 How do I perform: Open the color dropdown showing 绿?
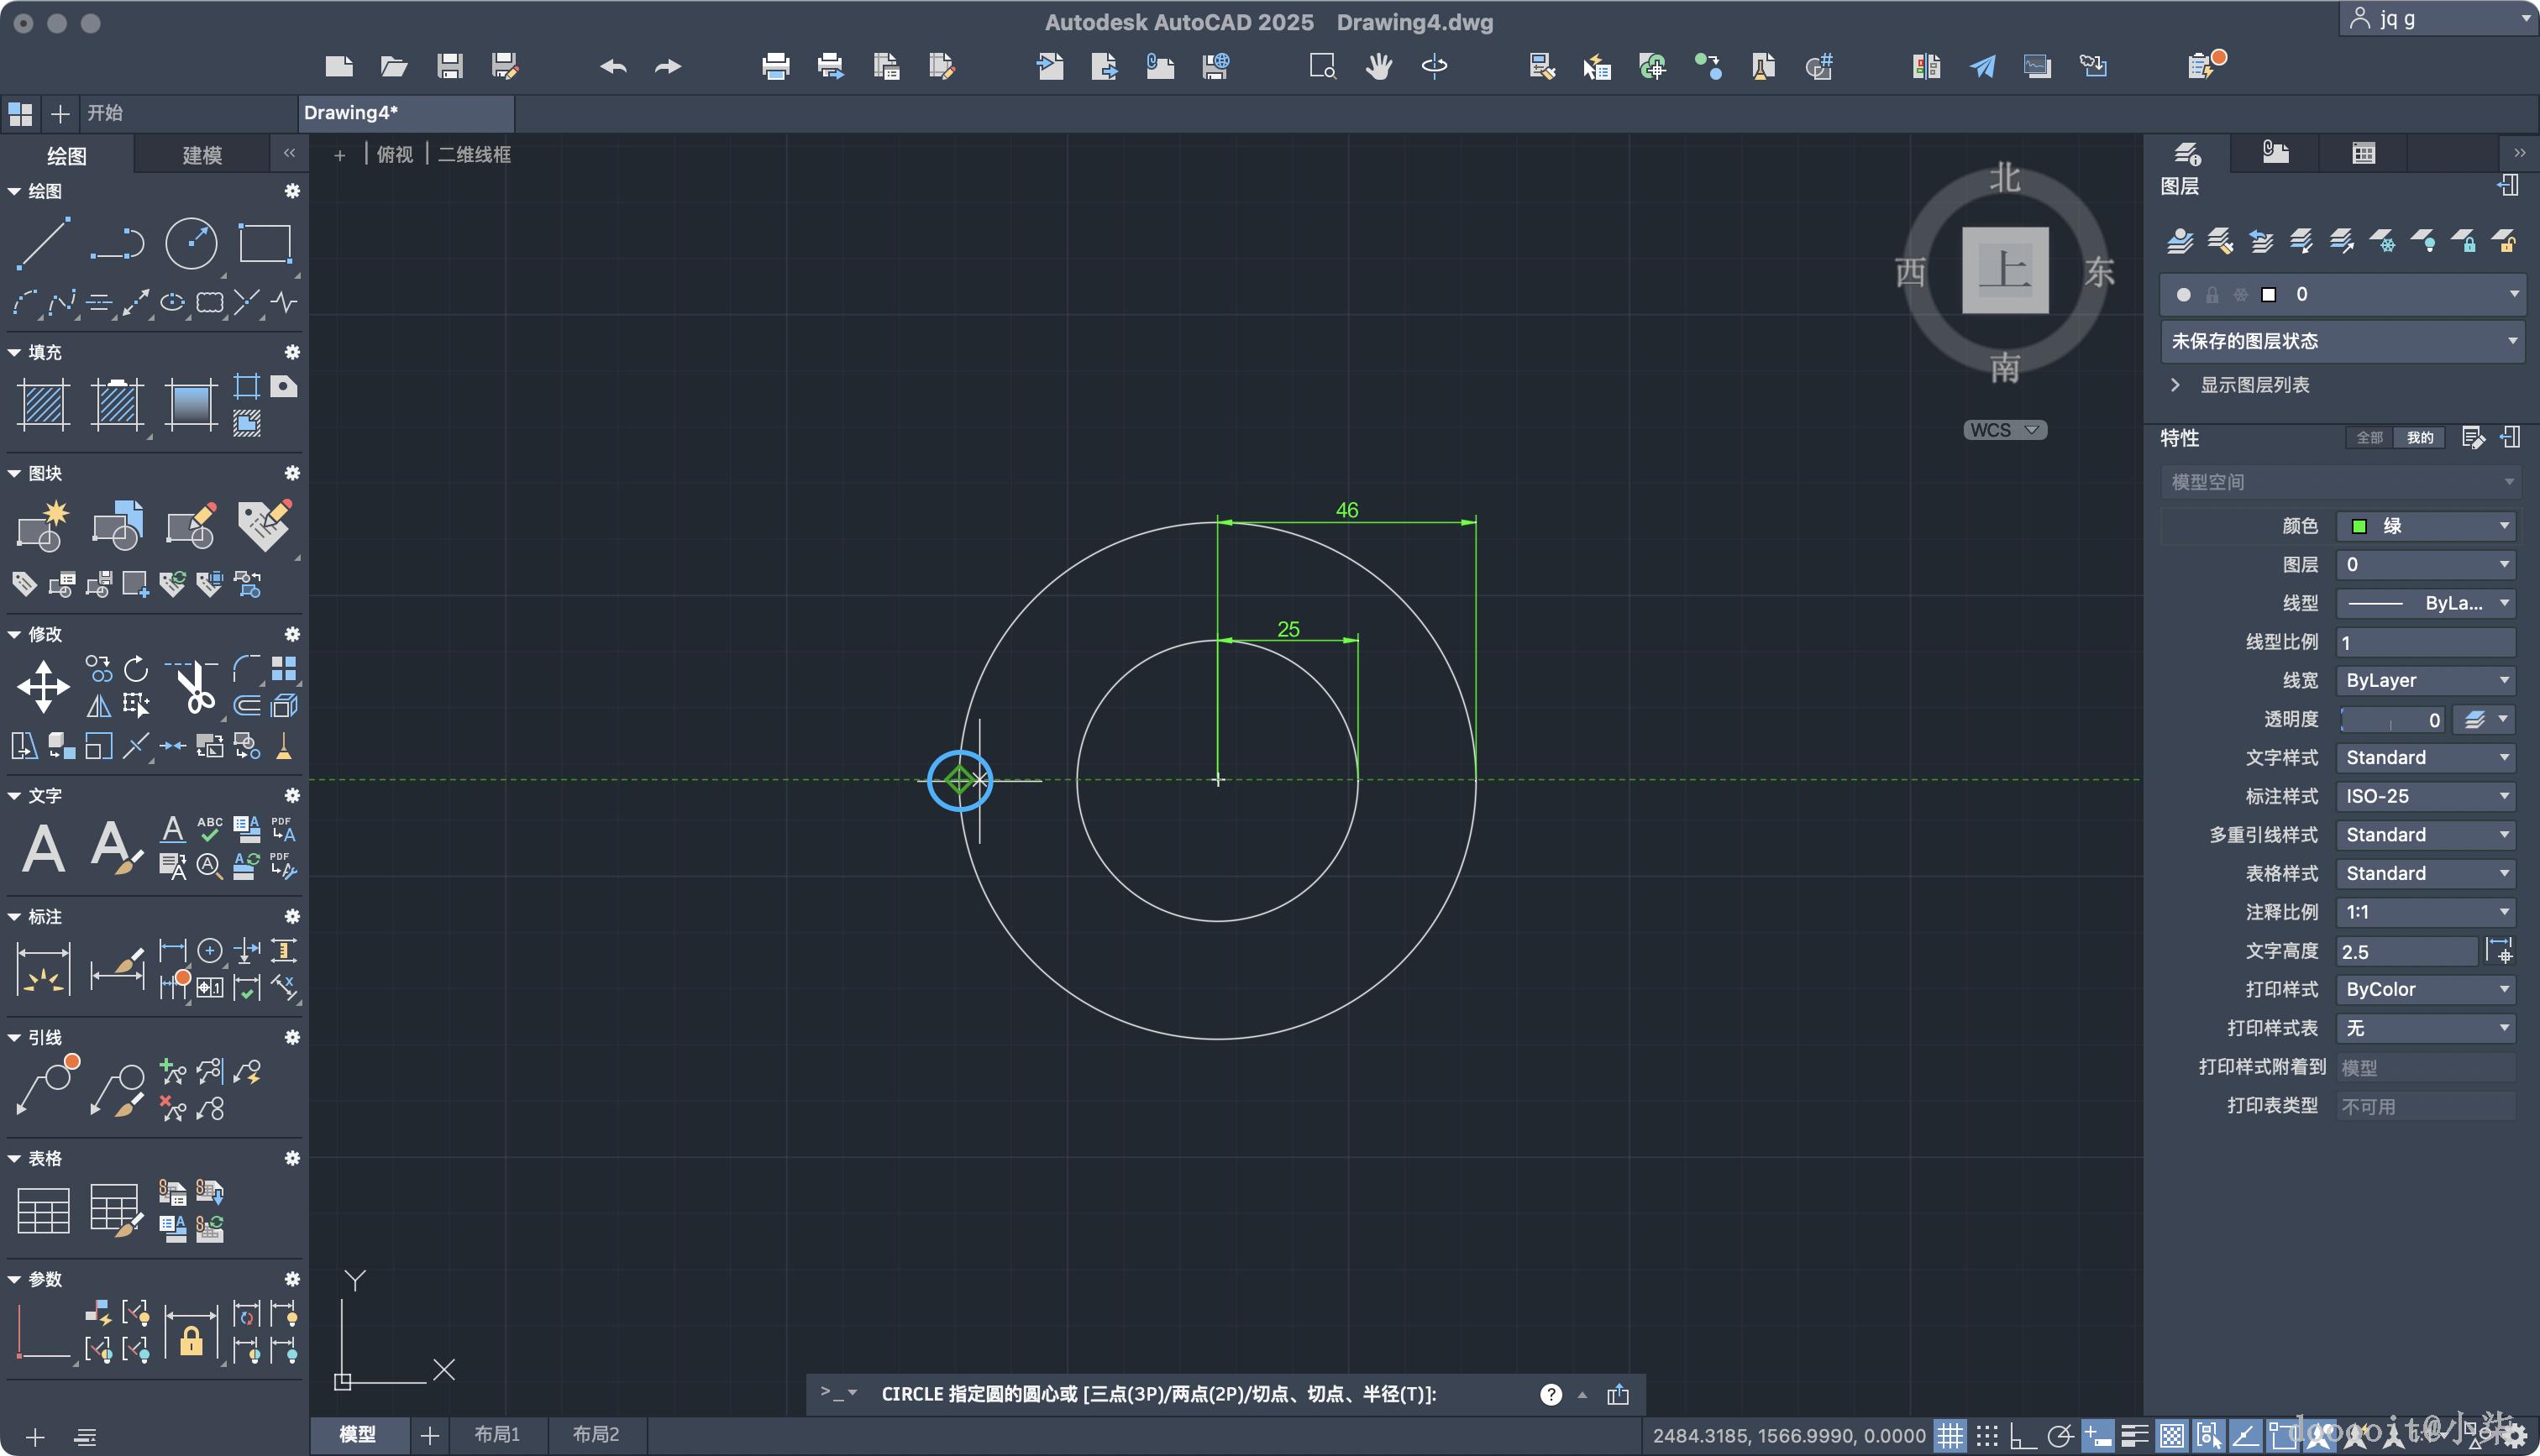pyautogui.click(x=2425, y=526)
